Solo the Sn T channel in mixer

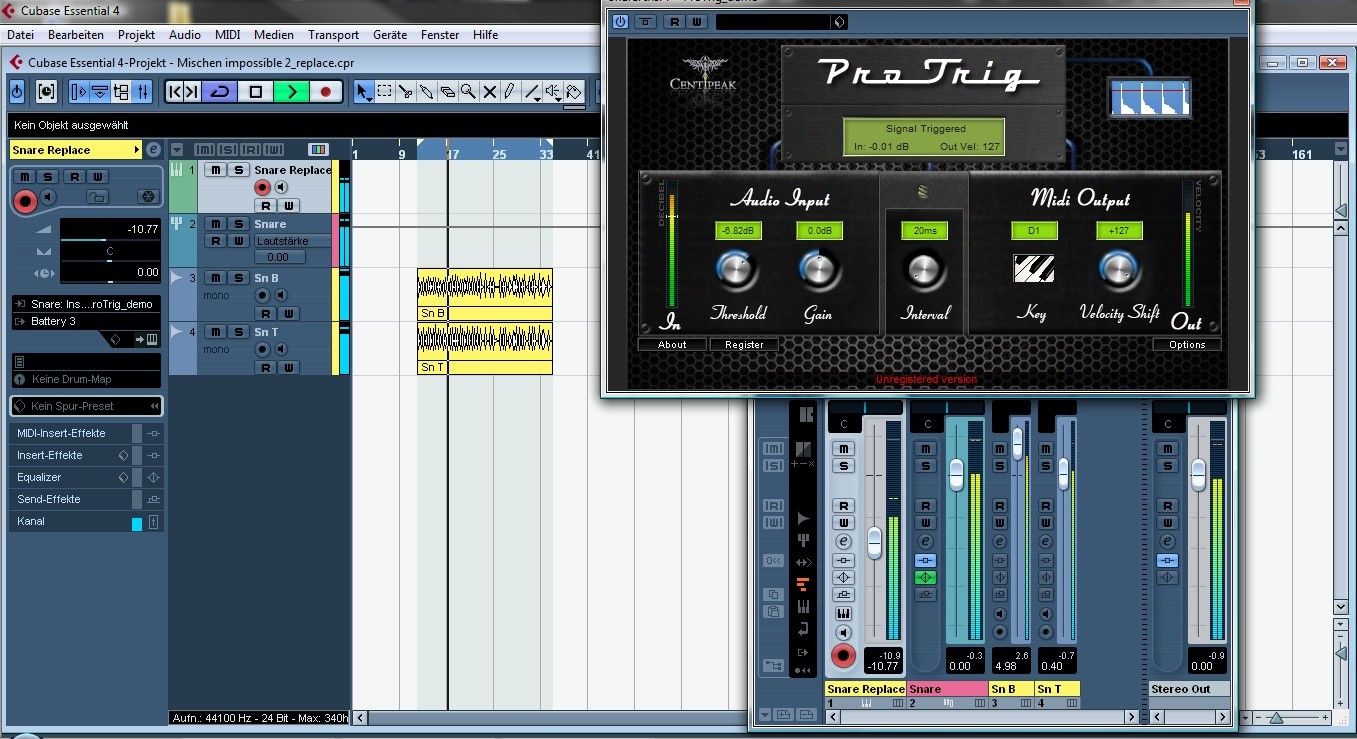(x=1046, y=466)
